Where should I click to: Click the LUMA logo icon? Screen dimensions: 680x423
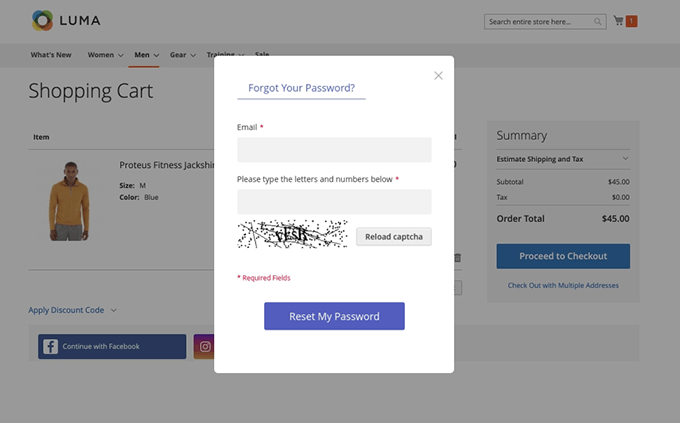tap(42, 20)
